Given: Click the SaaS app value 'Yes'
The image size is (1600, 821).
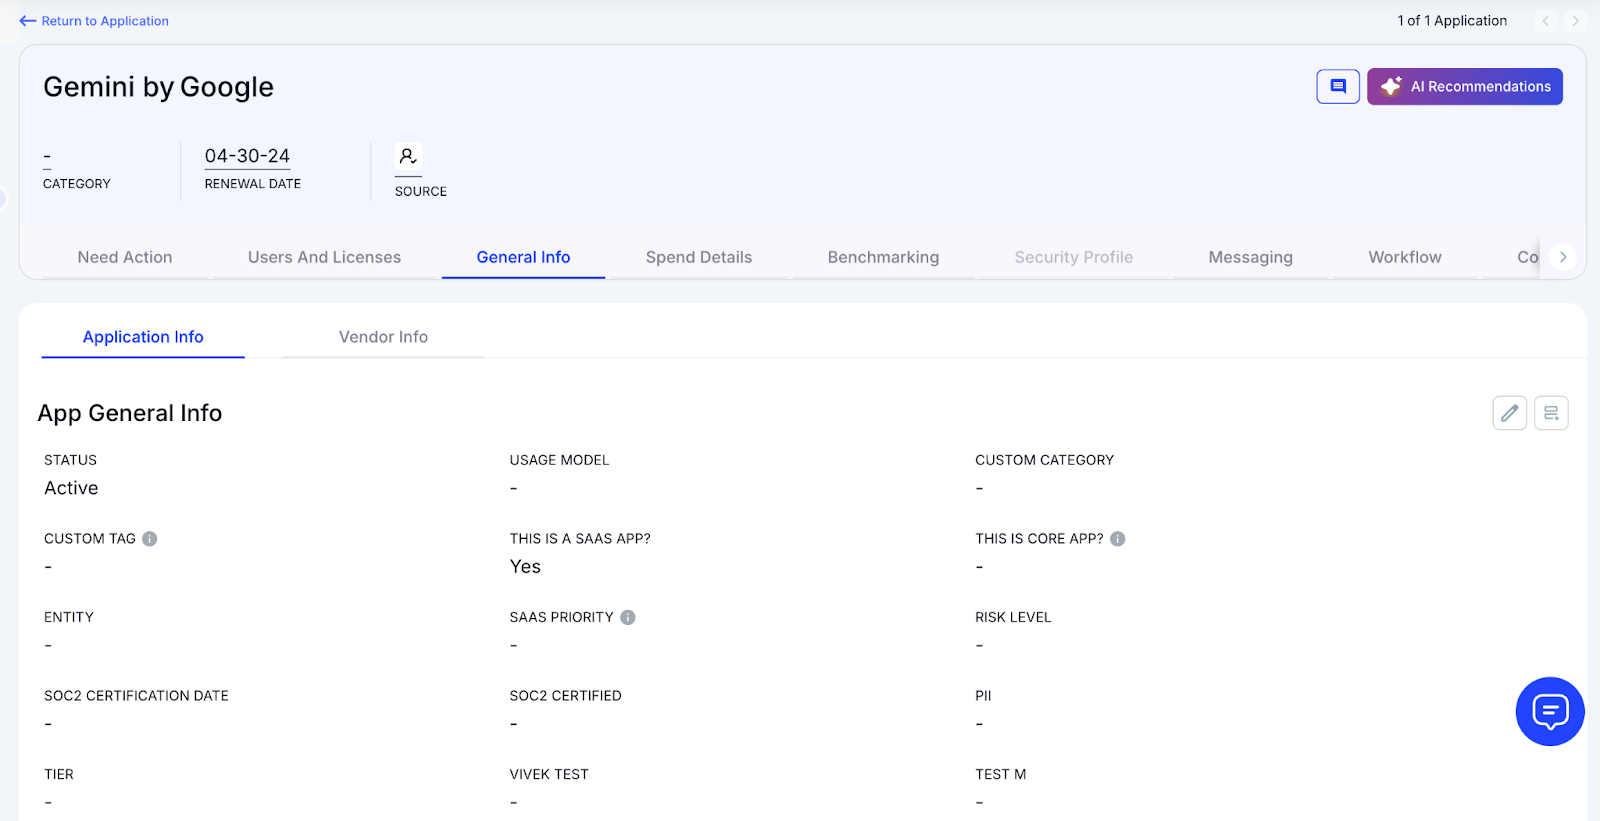Looking at the screenshot, I should pyautogui.click(x=525, y=567).
